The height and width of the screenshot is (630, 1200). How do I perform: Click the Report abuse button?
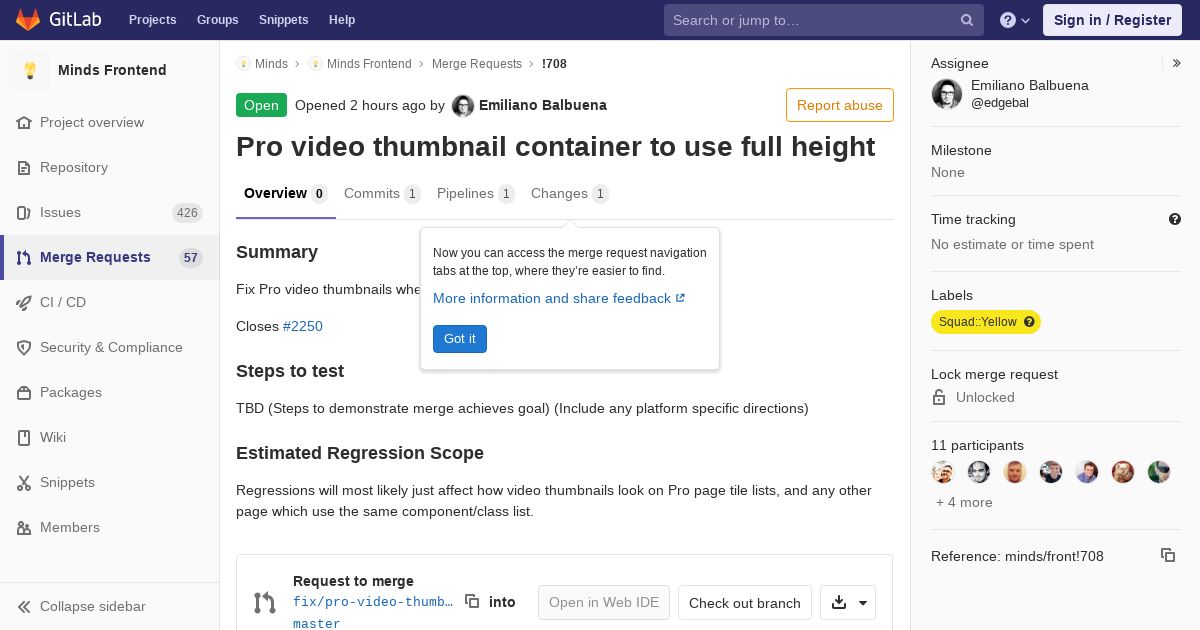click(840, 105)
